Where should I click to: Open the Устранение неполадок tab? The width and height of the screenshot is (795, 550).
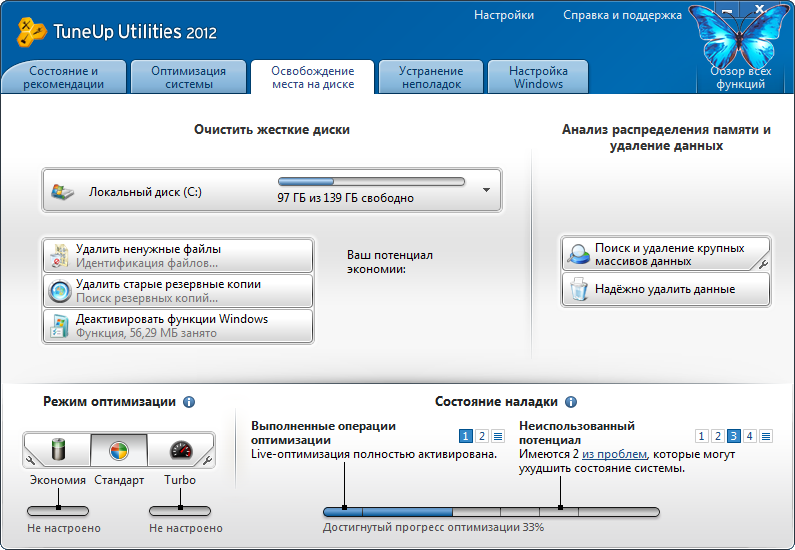431,77
